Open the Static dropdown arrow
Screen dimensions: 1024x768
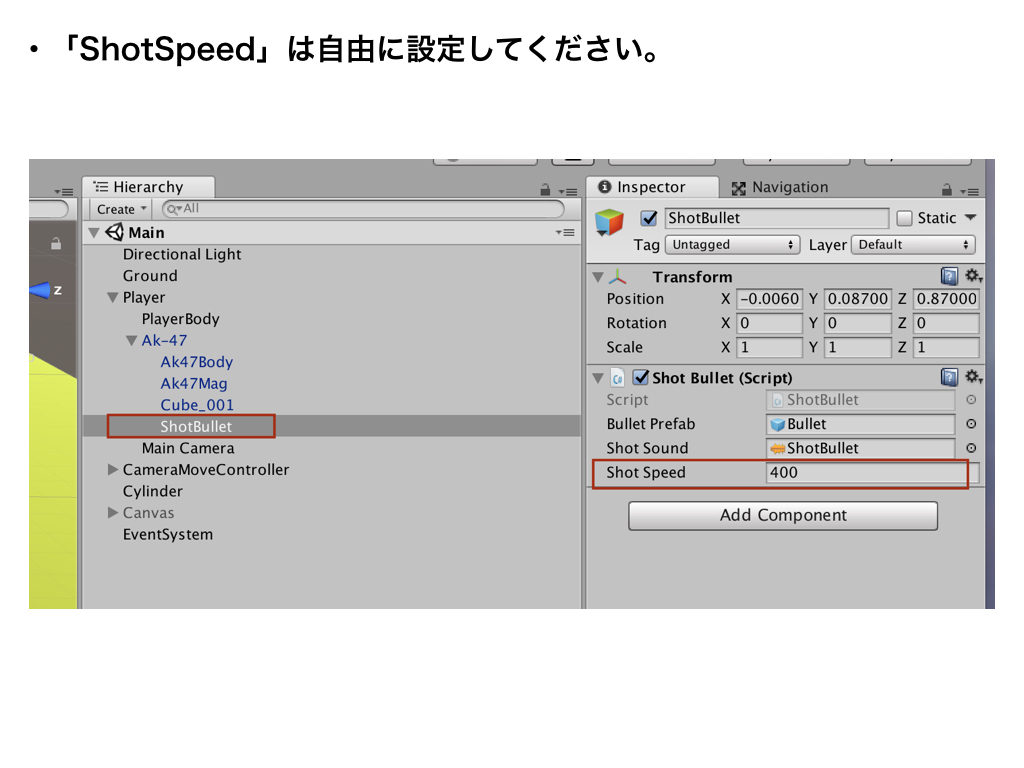pos(970,217)
